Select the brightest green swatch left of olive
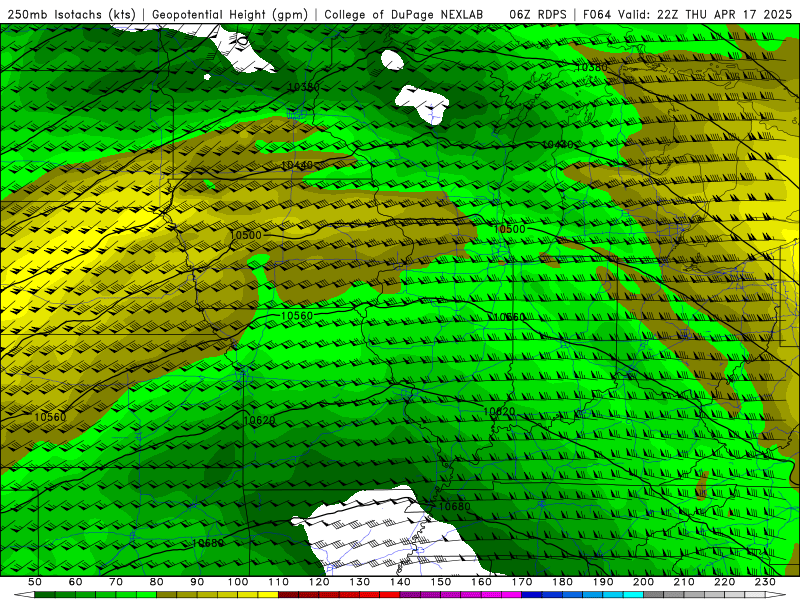This screenshot has height=600, width=800. coord(146,594)
